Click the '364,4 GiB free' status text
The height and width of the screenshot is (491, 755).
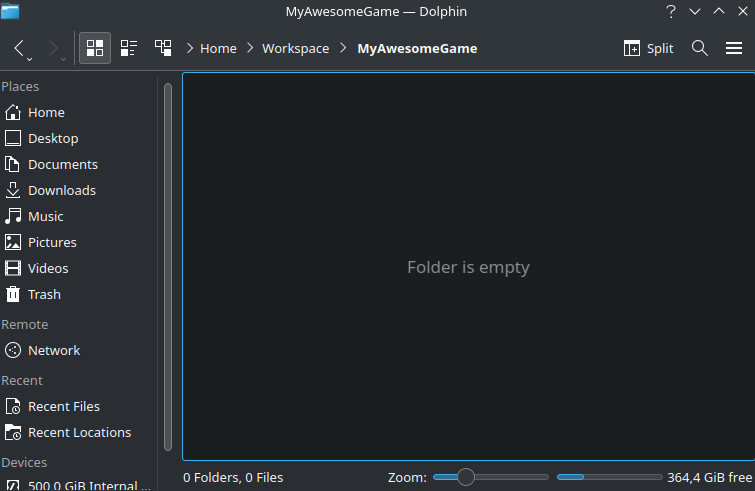[709, 478]
